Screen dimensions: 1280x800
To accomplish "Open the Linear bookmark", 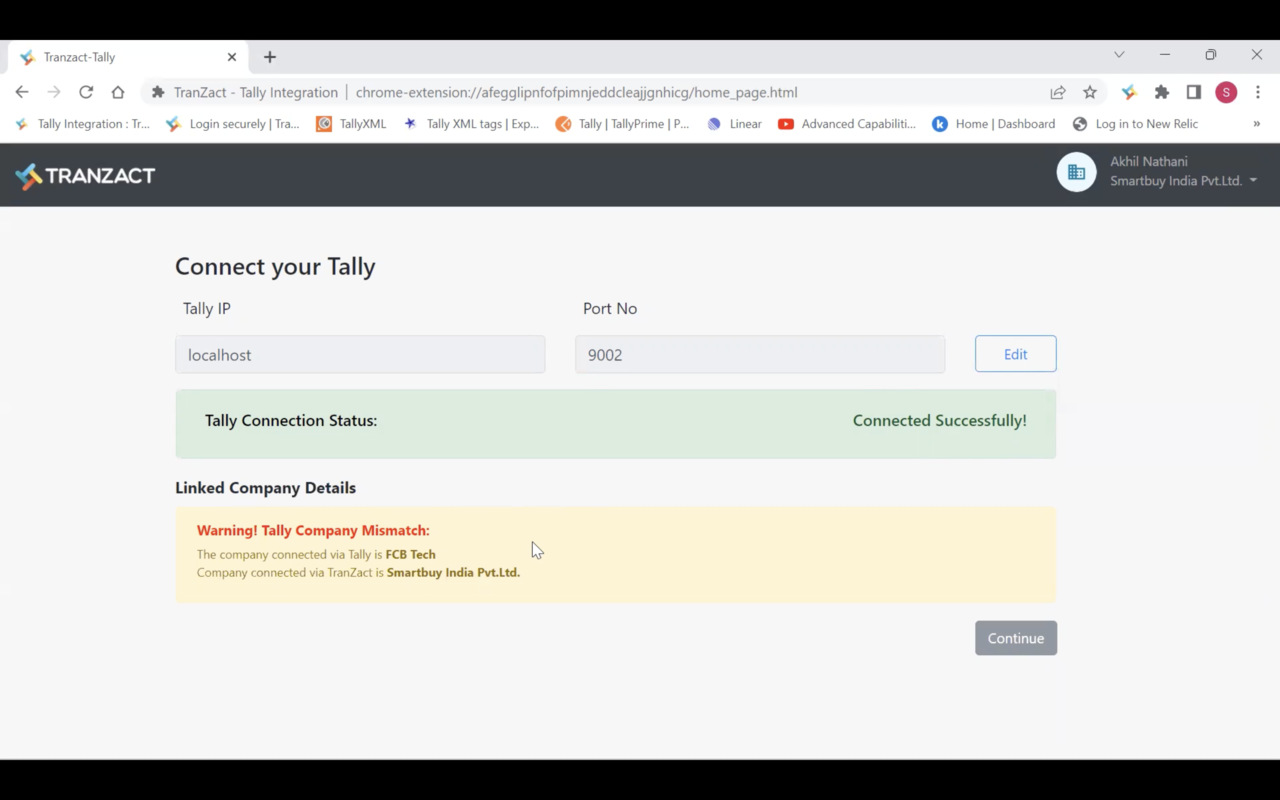I will pyautogui.click(x=734, y=124).
